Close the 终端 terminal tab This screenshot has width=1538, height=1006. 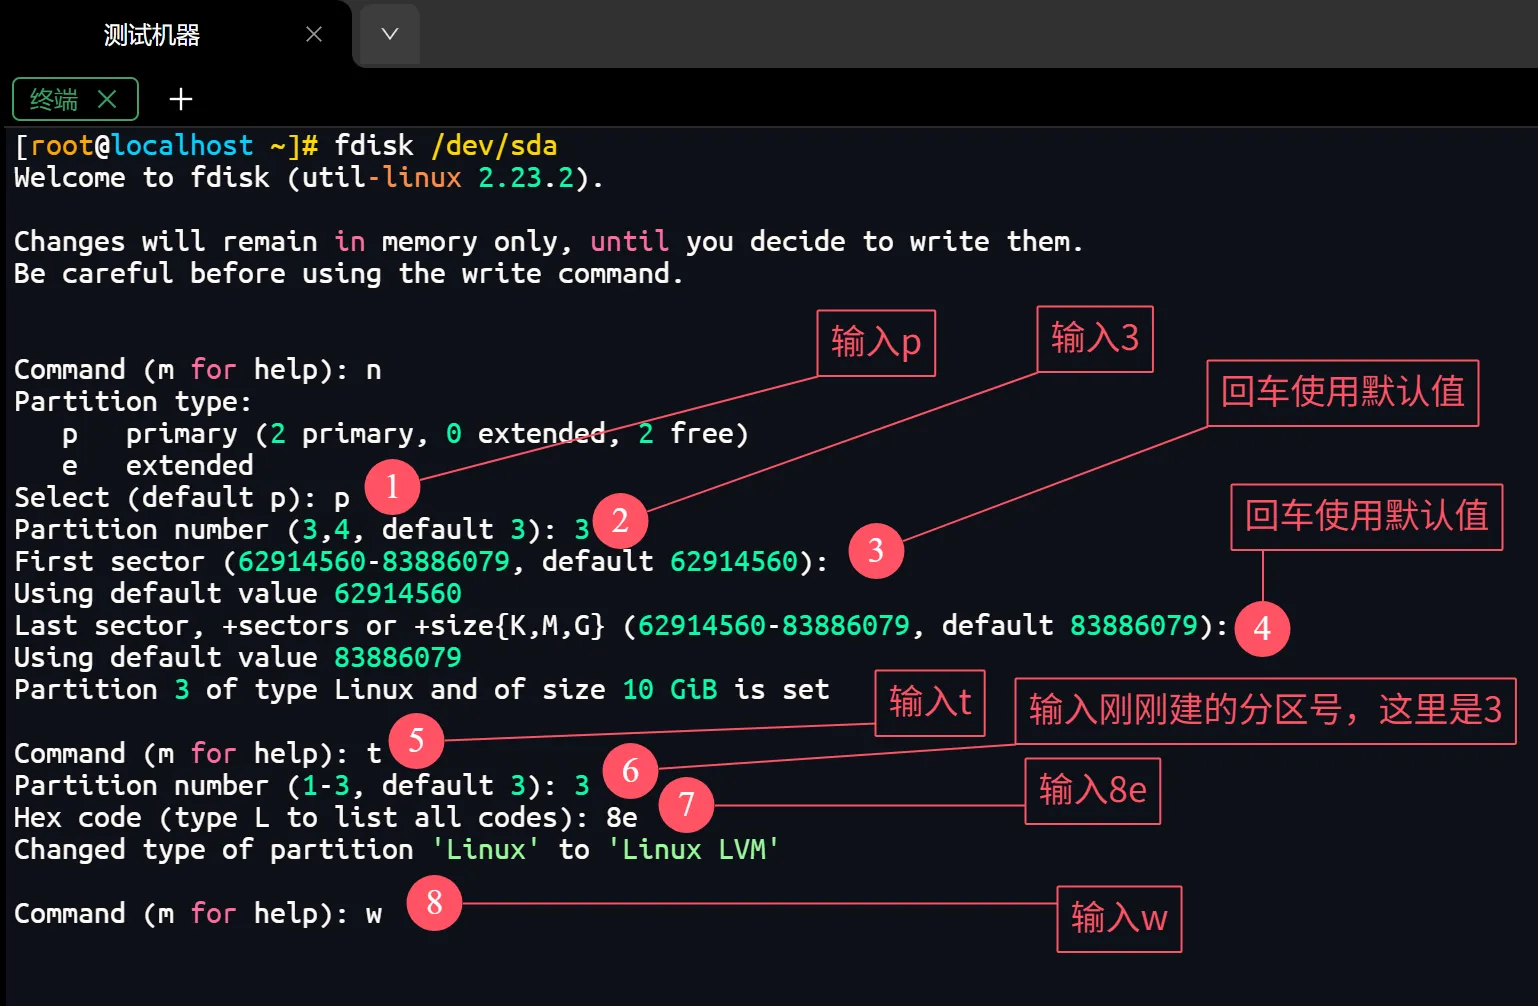[x=108, y=99]
